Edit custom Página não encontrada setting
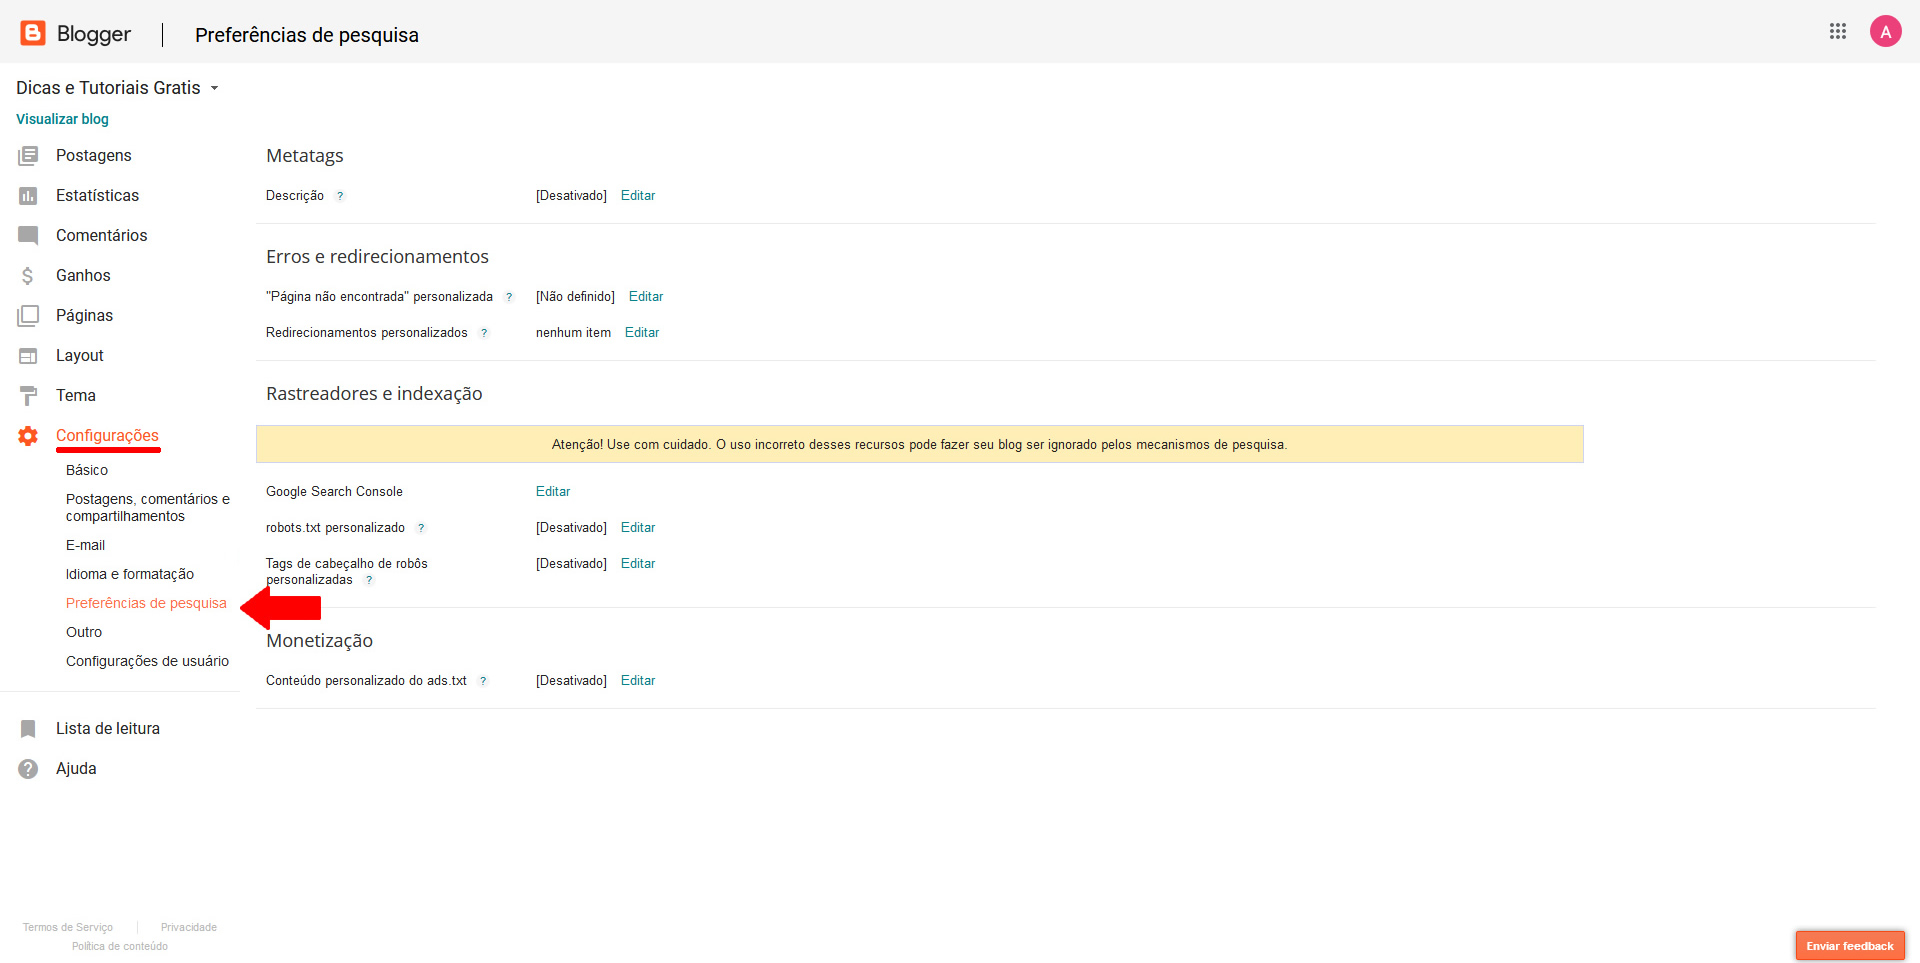Image resolution: width=1920 pixels, height=963 pixels. click(x=646, y=297)
